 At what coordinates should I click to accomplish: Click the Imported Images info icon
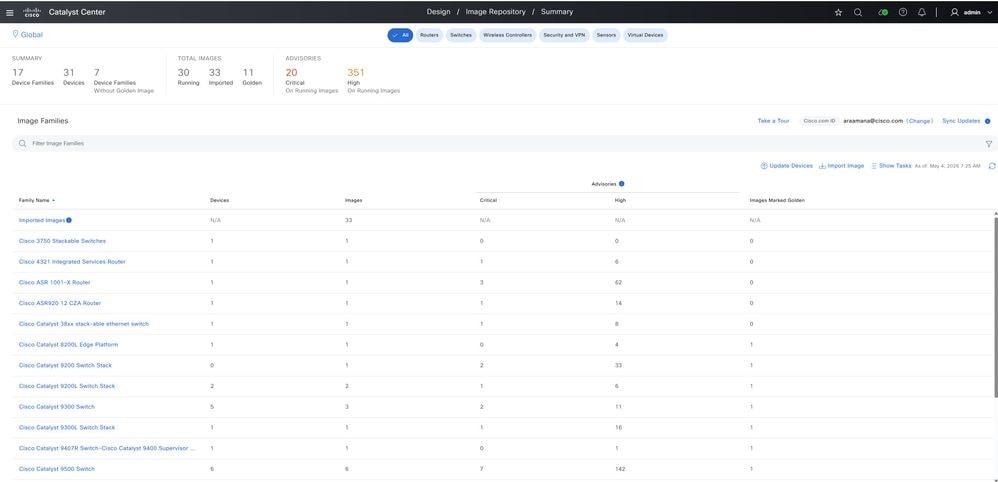69,220
